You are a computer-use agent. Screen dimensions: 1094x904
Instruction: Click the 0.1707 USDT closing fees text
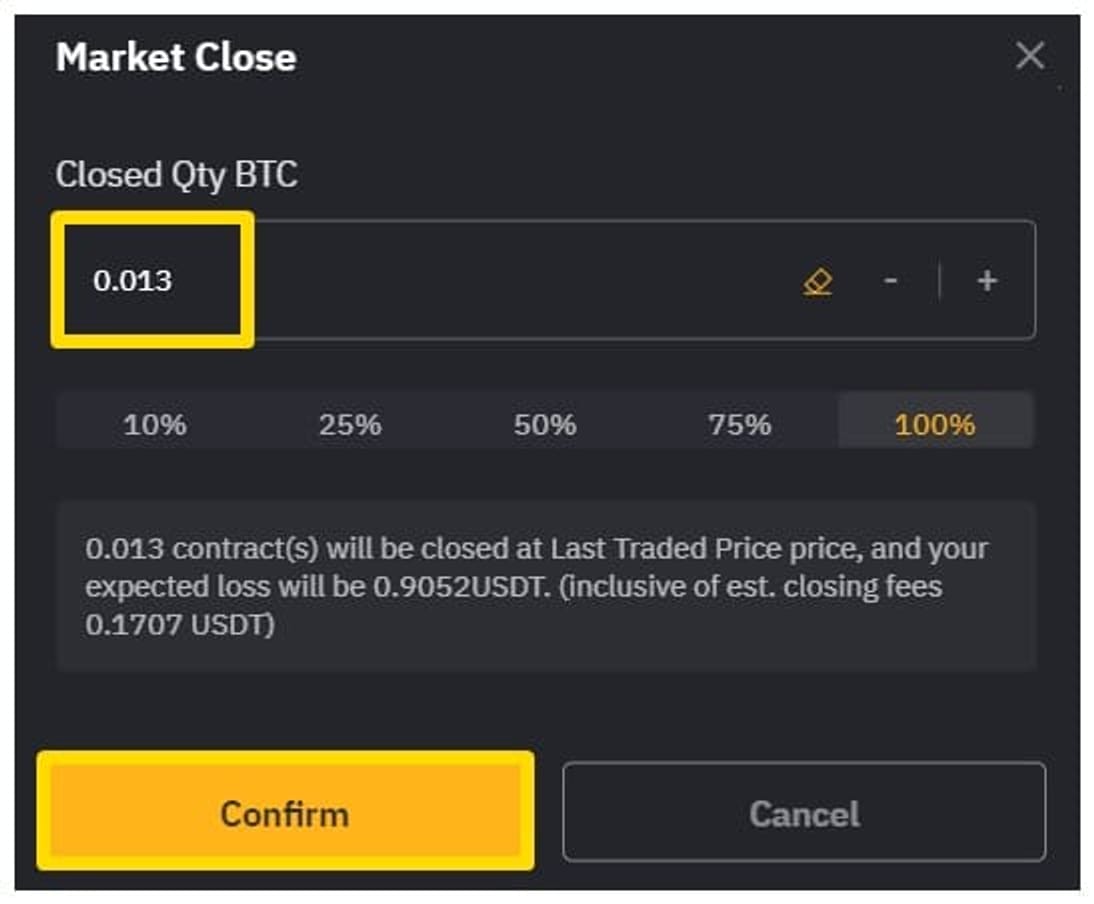180,624
